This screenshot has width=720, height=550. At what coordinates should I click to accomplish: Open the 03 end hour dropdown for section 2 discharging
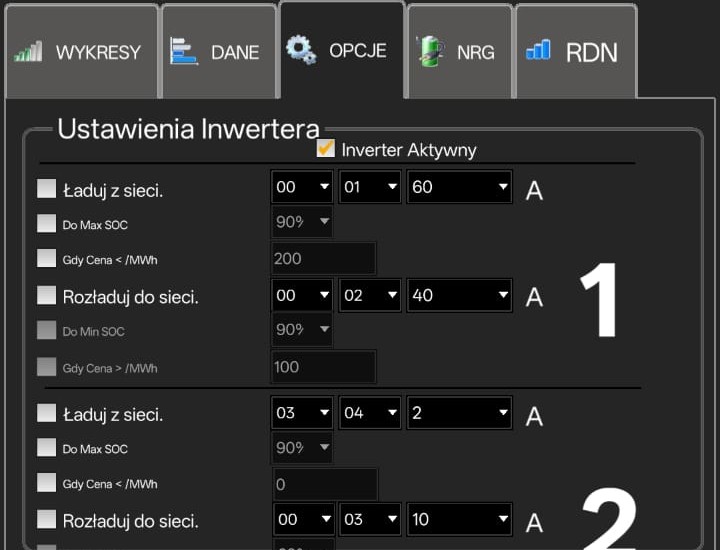coord(370,519)
